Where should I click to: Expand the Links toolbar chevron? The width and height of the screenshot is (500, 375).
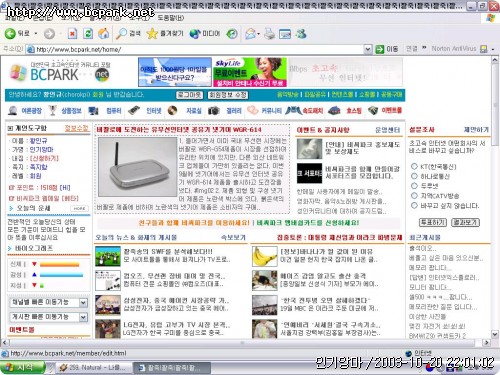click(x=424, y=48)
